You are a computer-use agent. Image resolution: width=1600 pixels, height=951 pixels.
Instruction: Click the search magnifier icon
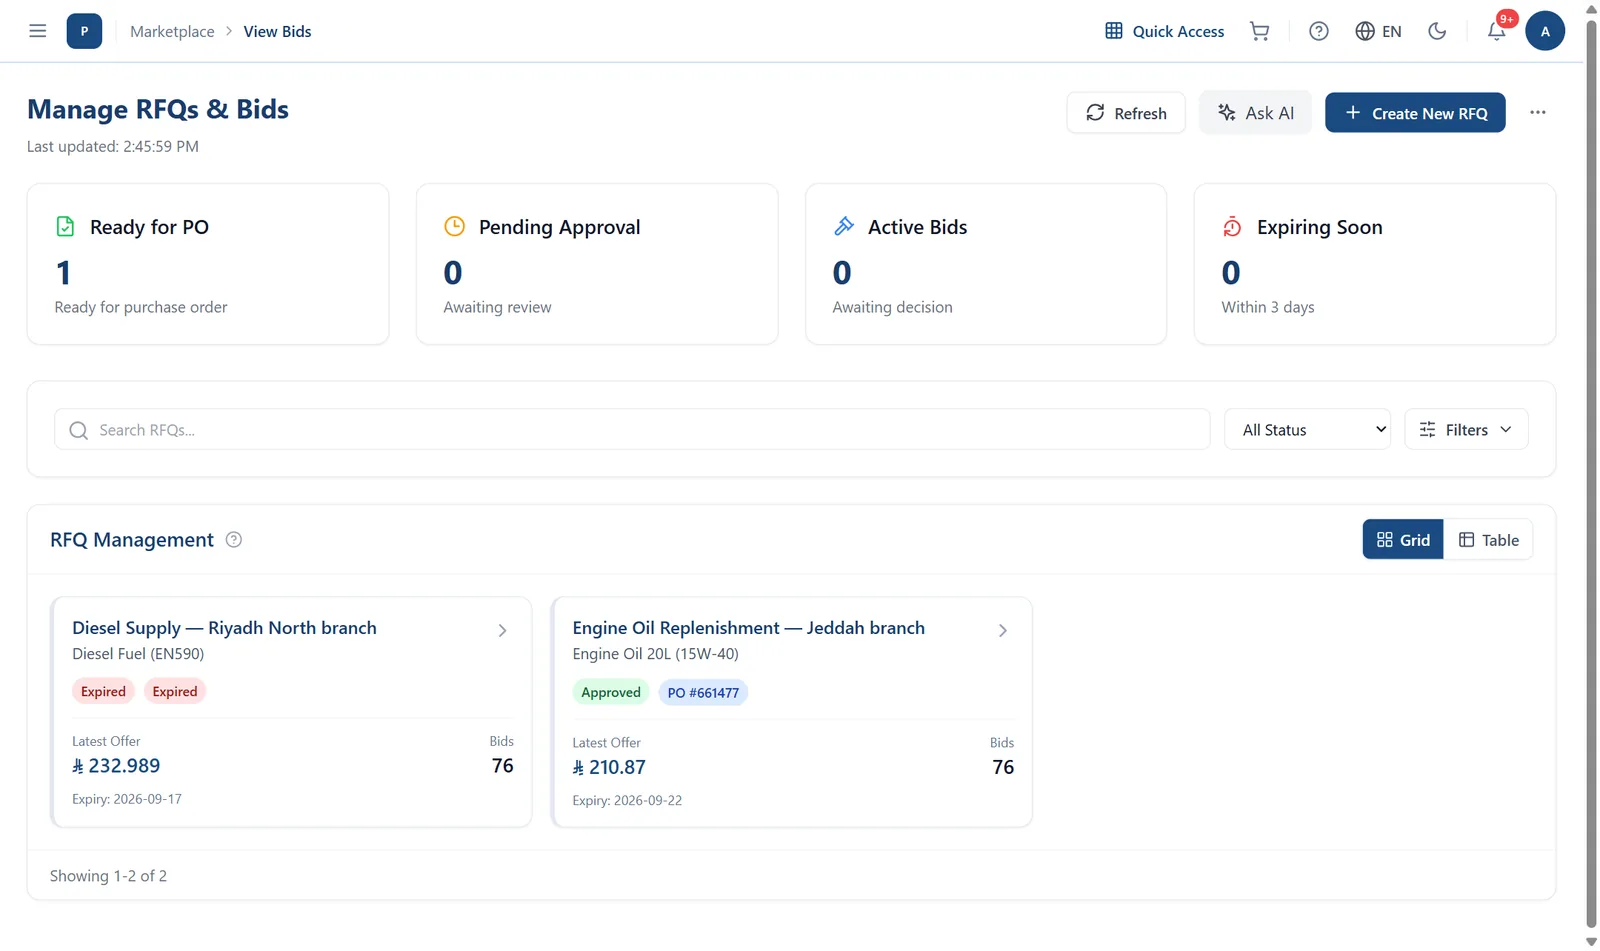78,430
